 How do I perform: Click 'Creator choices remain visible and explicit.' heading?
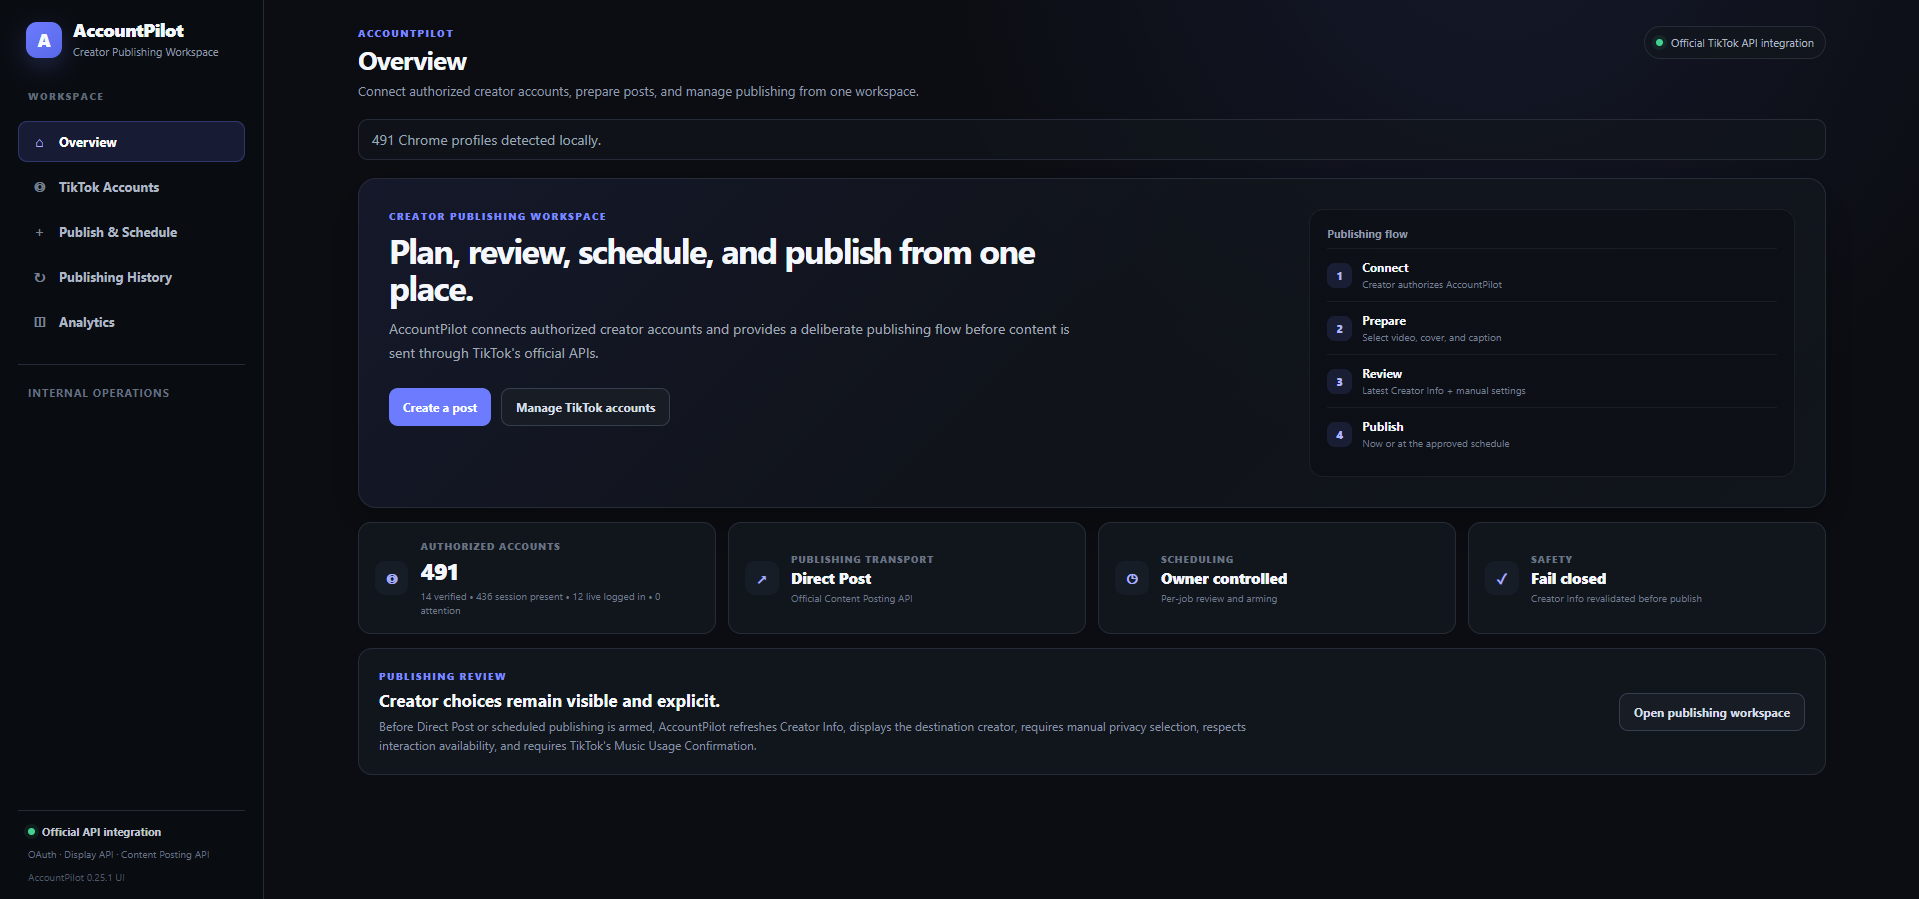(549, 701)
